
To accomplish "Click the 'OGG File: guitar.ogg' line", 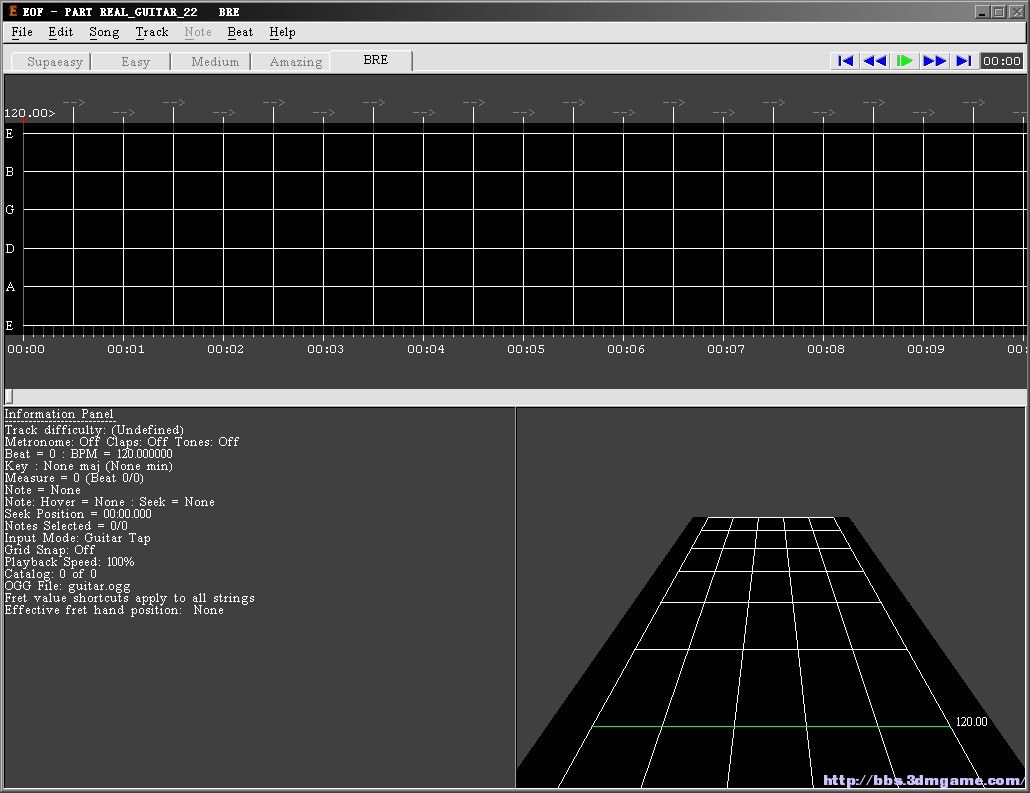I will (x=67, y=586).
